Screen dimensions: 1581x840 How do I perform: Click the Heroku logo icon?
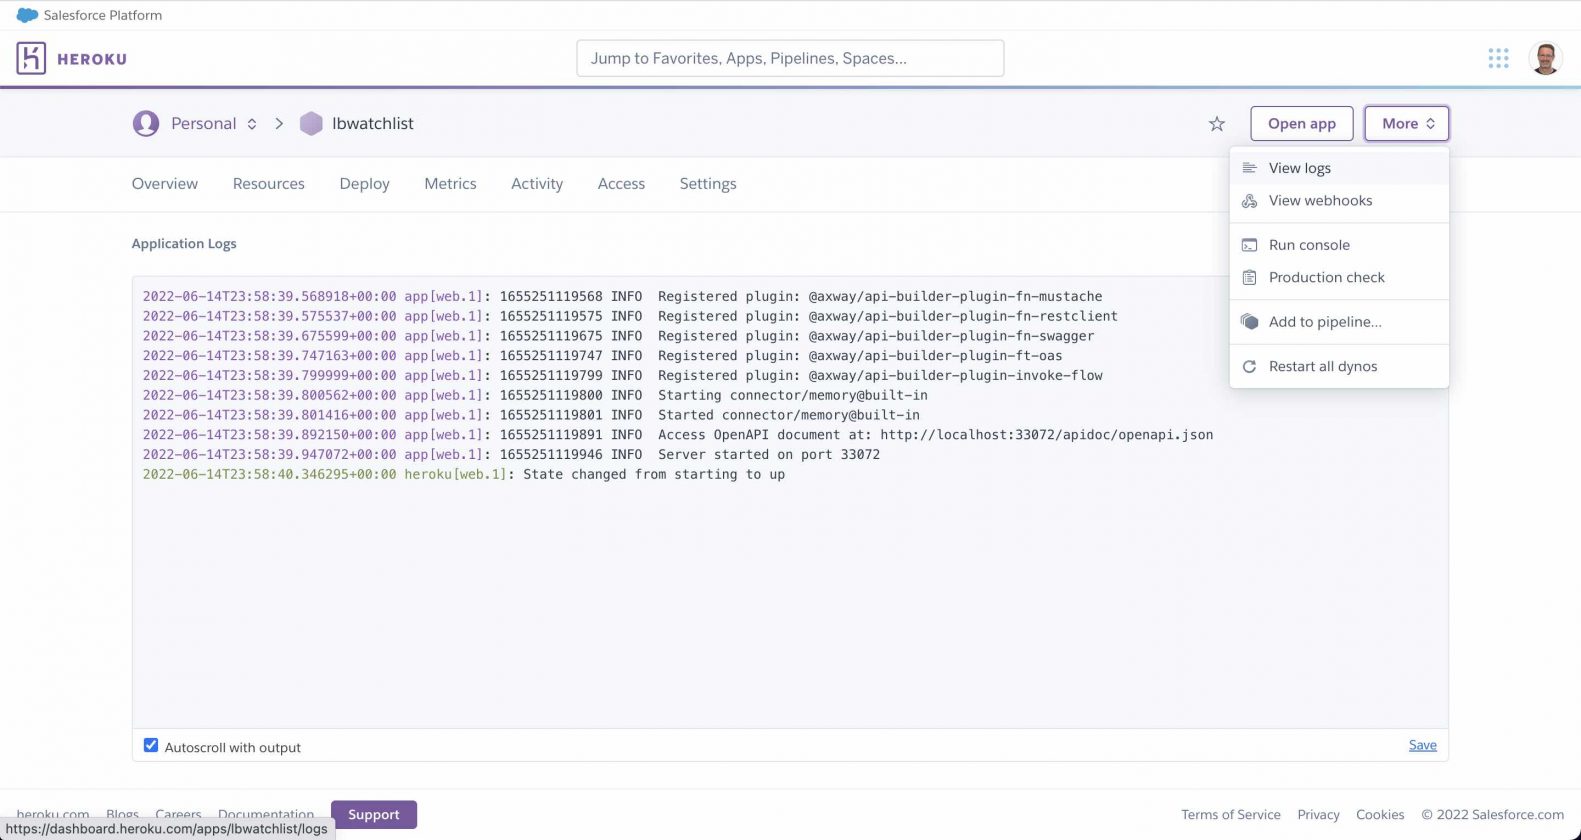tap(31, 58)
